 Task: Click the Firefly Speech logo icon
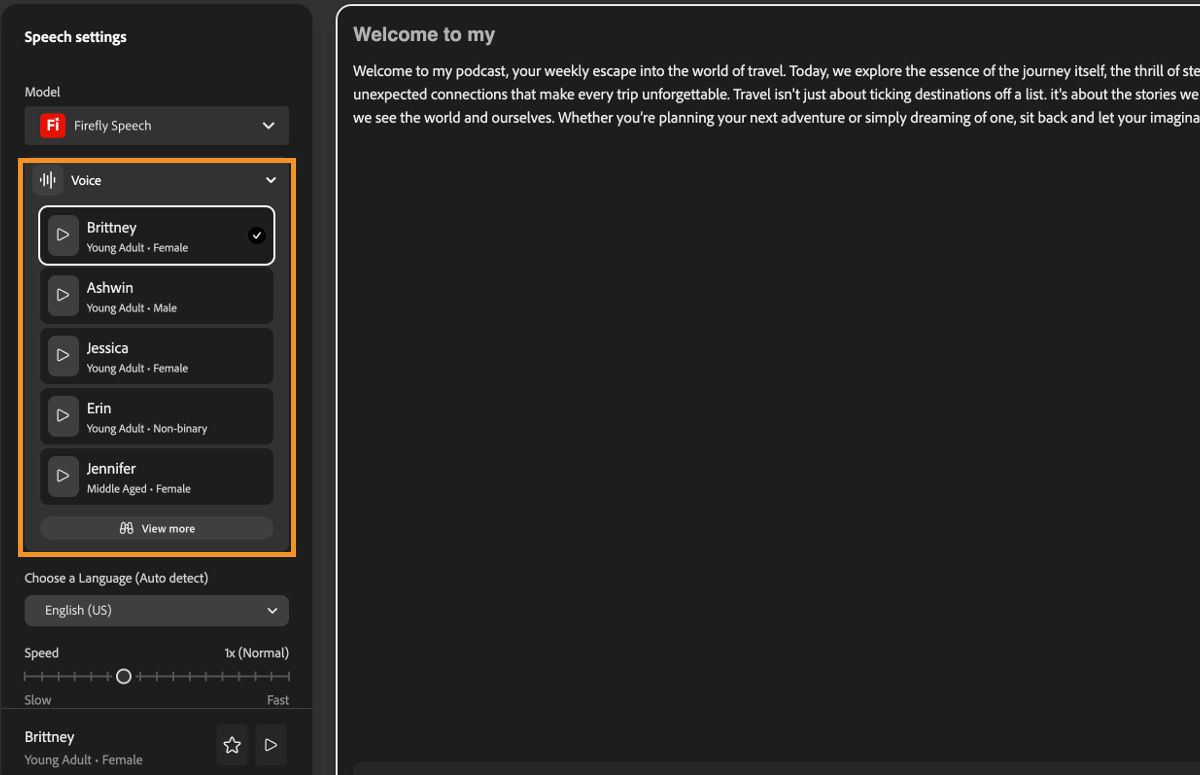click(x=50, y=125)
